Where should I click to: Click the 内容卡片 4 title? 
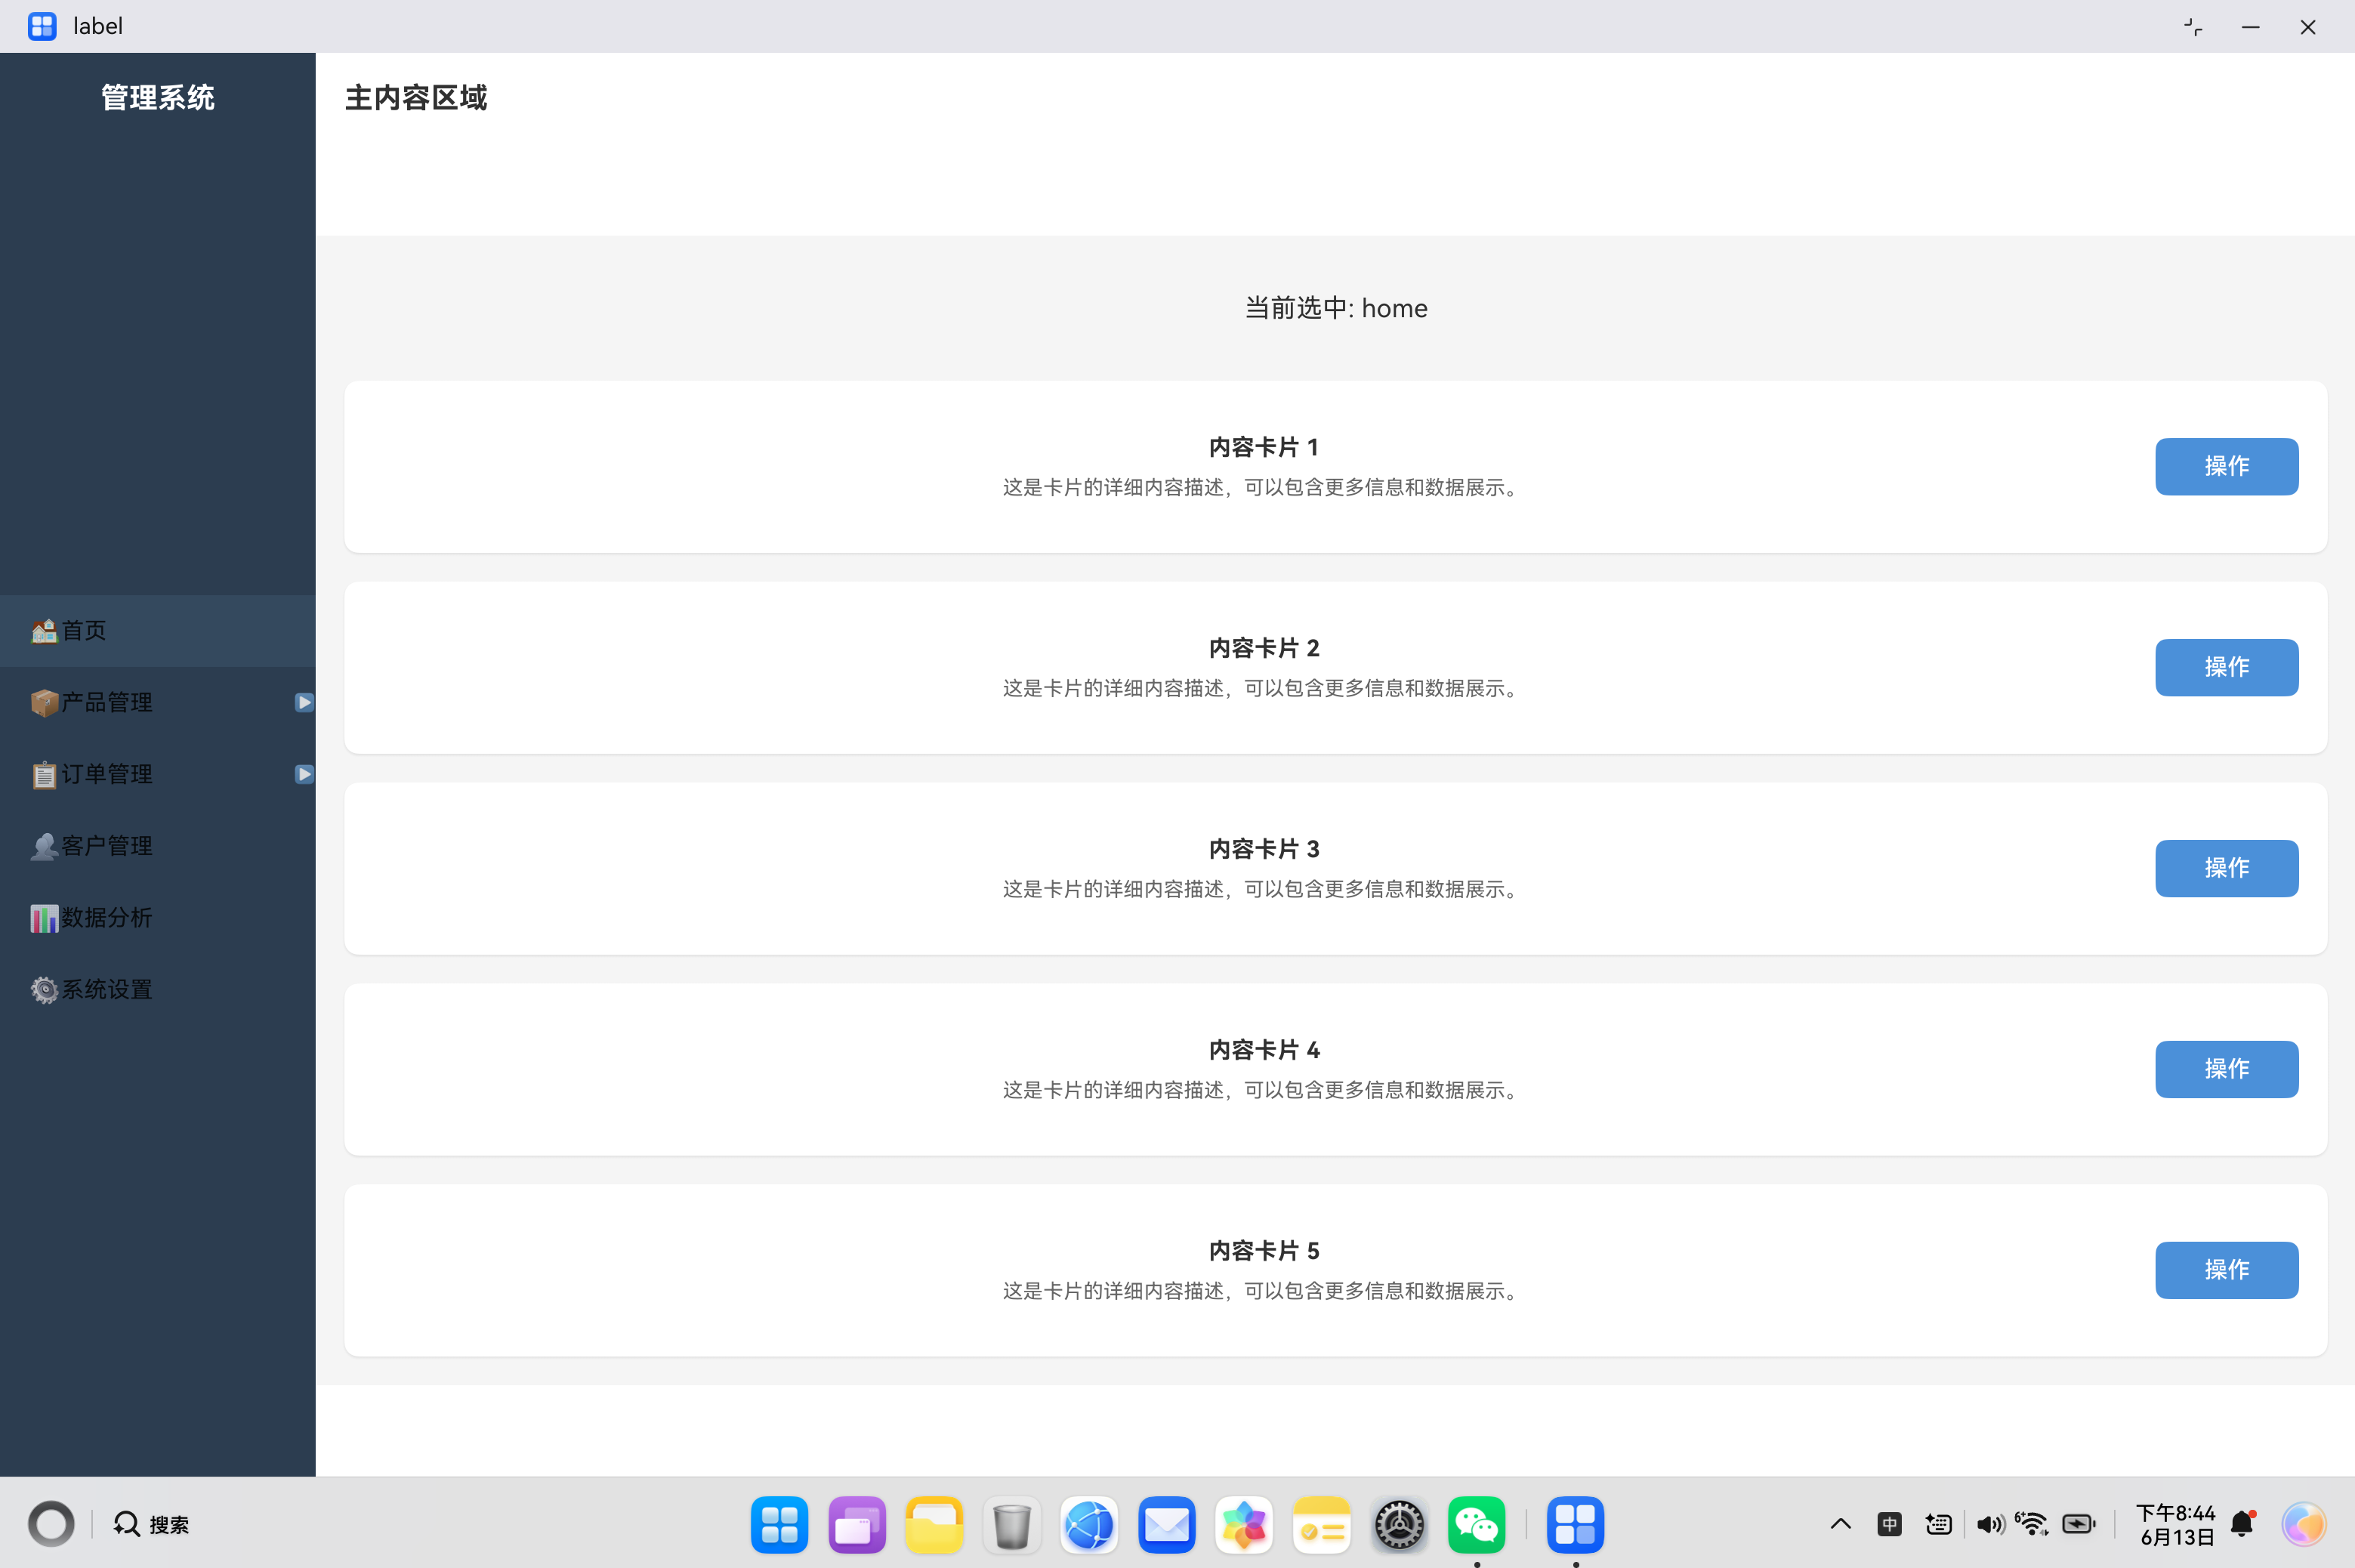1264,1050
